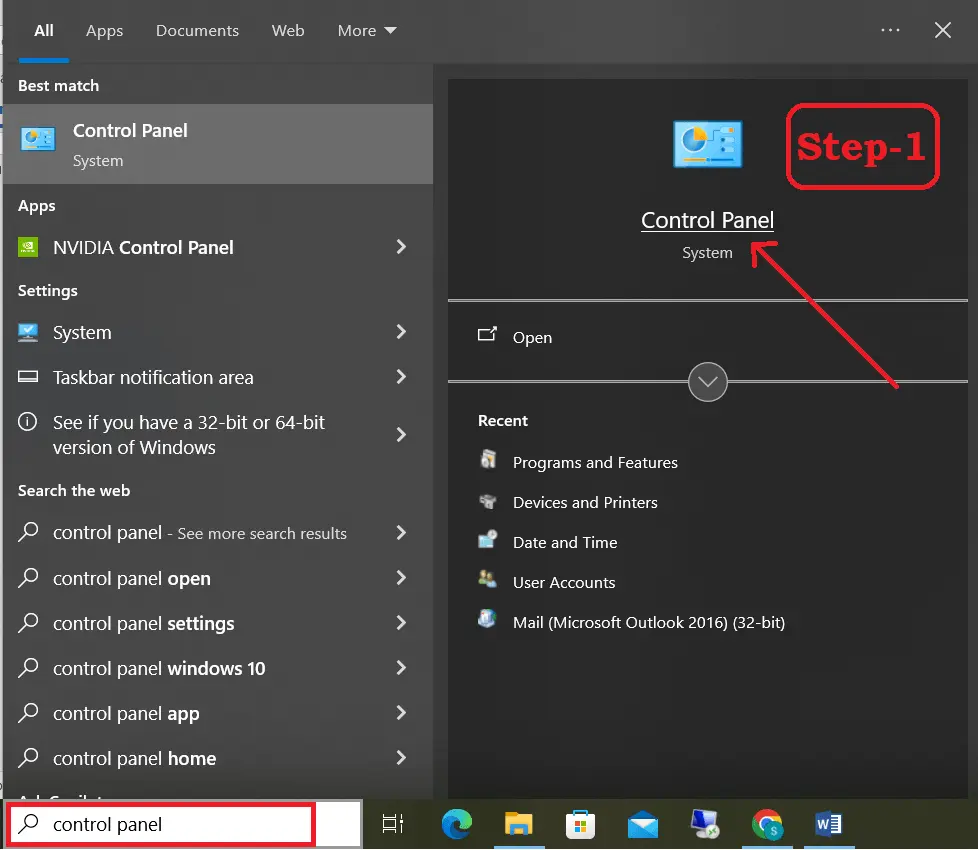The width and height of the screenshot is (978, 850).
Task: Click the Date and Time icon
Action: 488,539
